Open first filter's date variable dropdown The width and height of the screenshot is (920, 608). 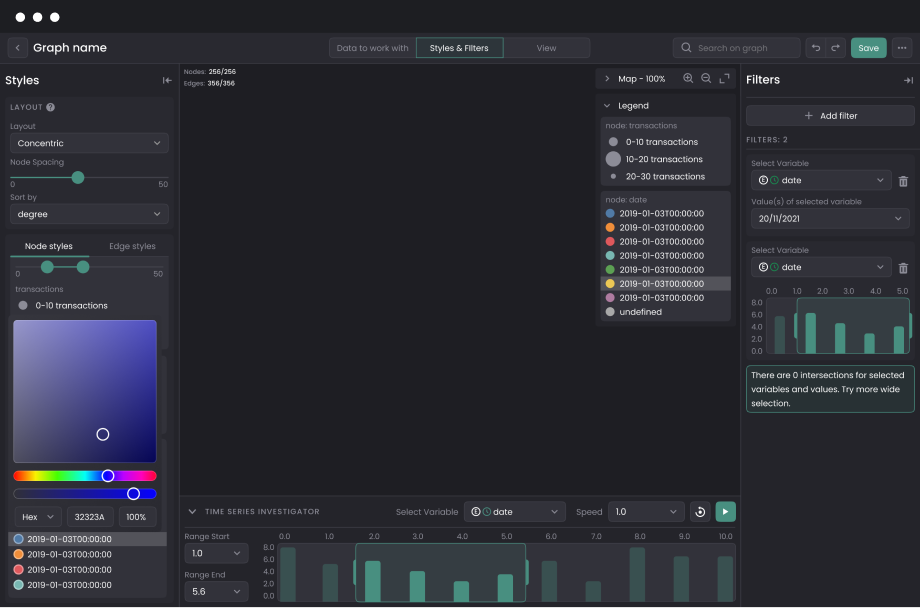(x=821, y=180)
